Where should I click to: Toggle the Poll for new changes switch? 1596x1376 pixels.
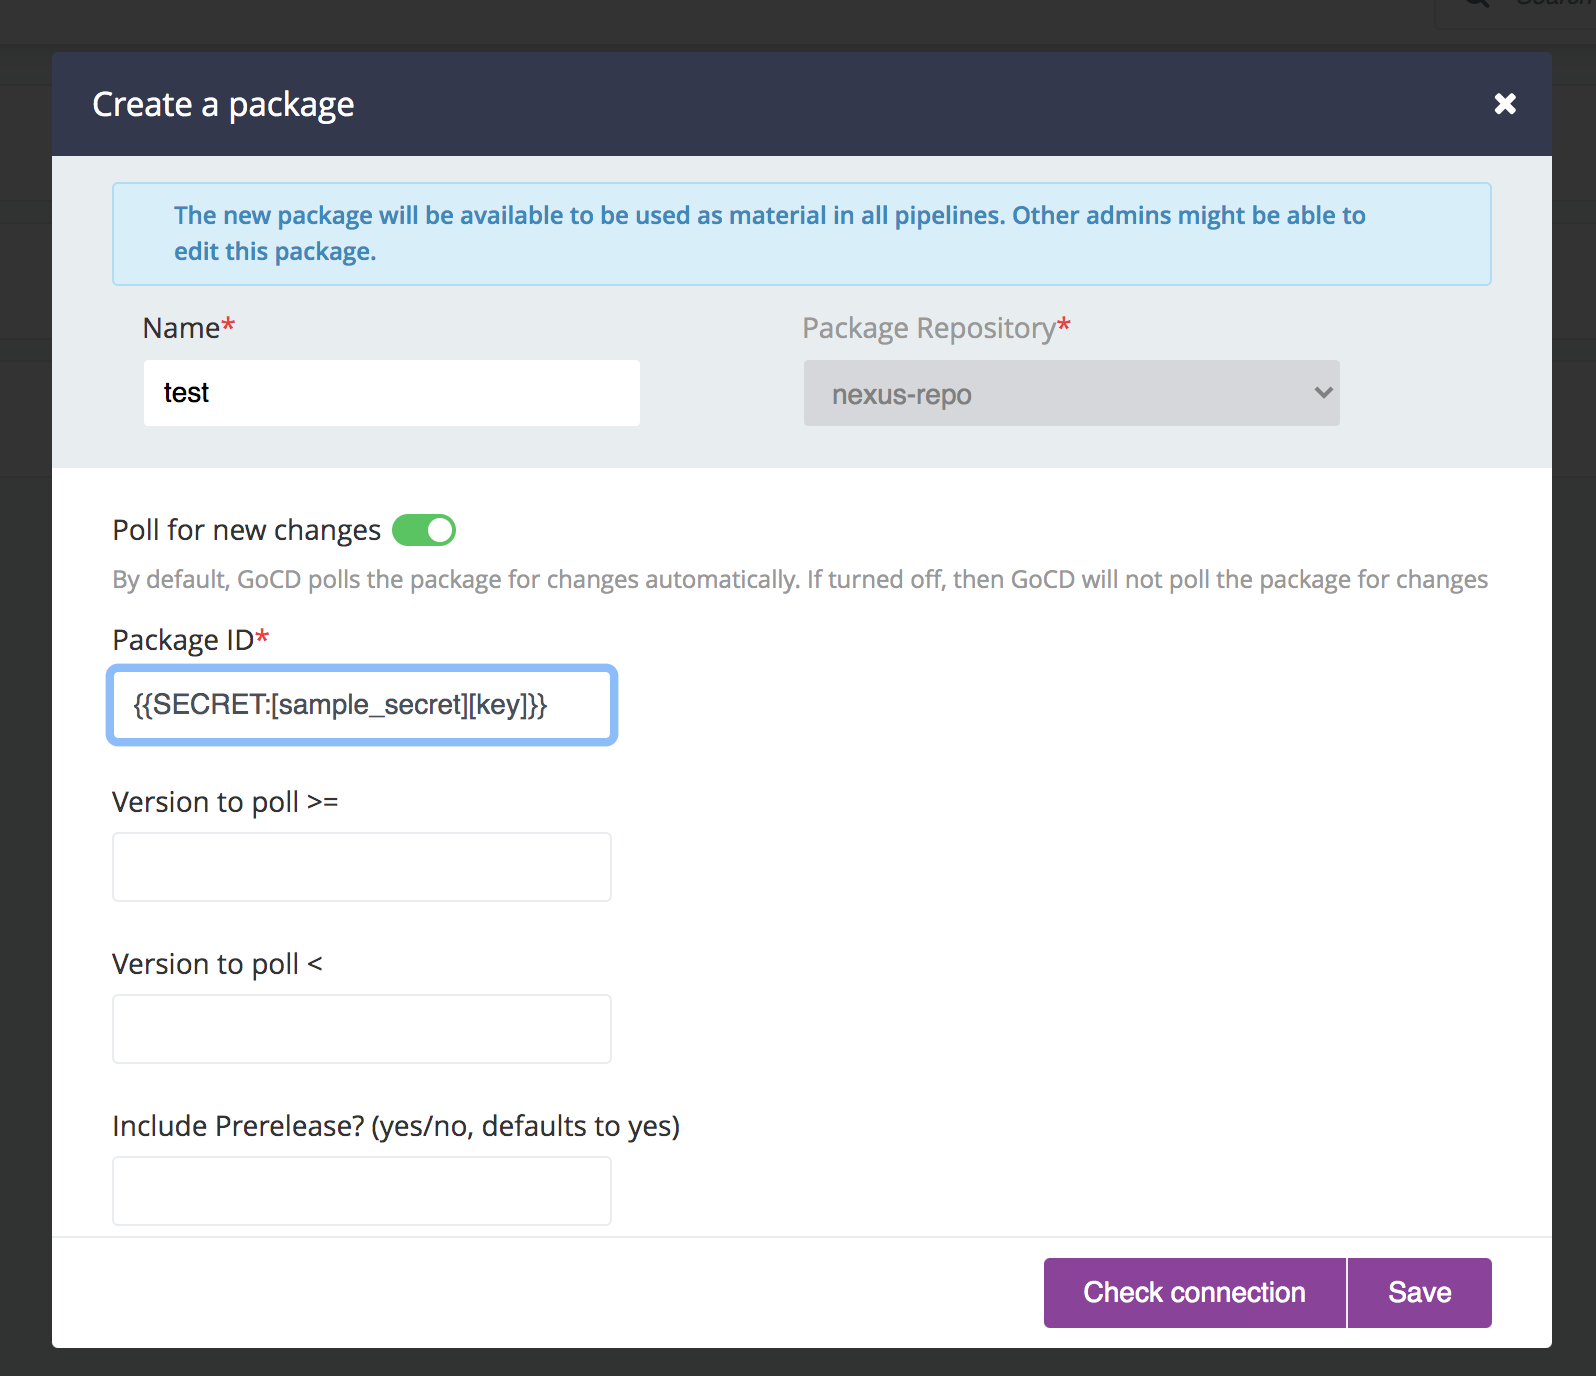pos(424,530)
